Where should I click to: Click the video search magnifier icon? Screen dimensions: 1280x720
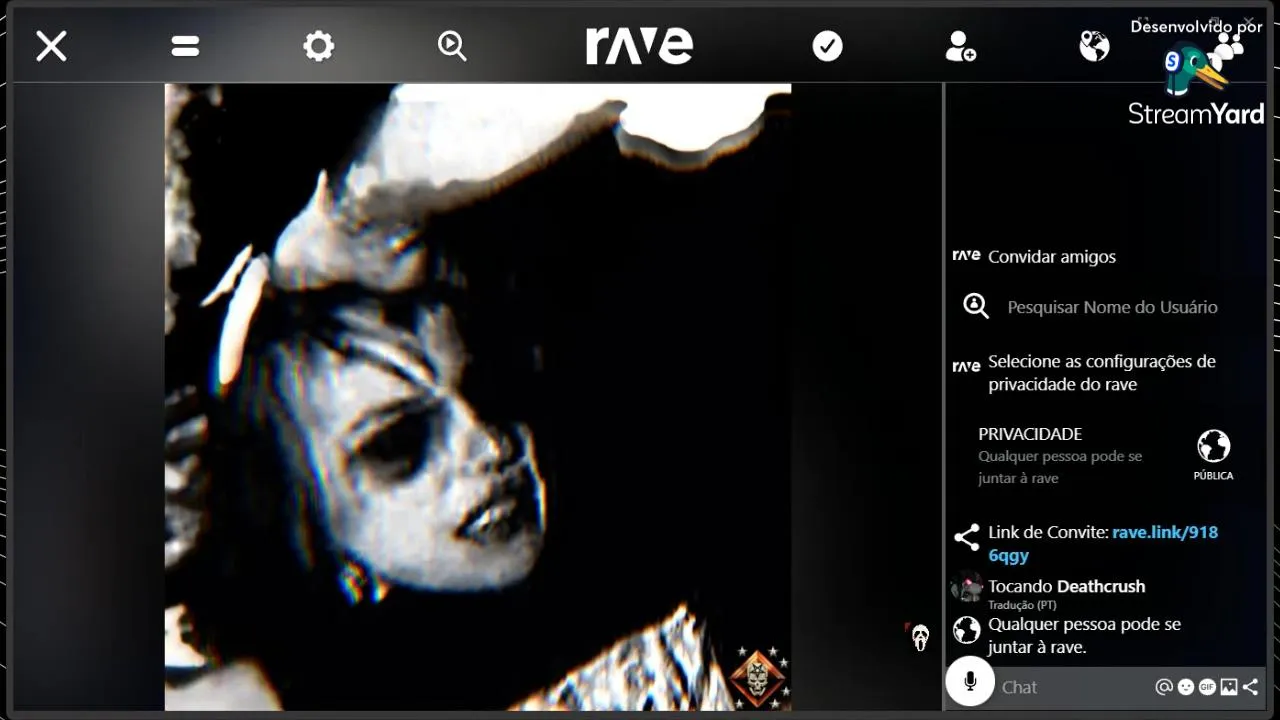pos(452,46)
